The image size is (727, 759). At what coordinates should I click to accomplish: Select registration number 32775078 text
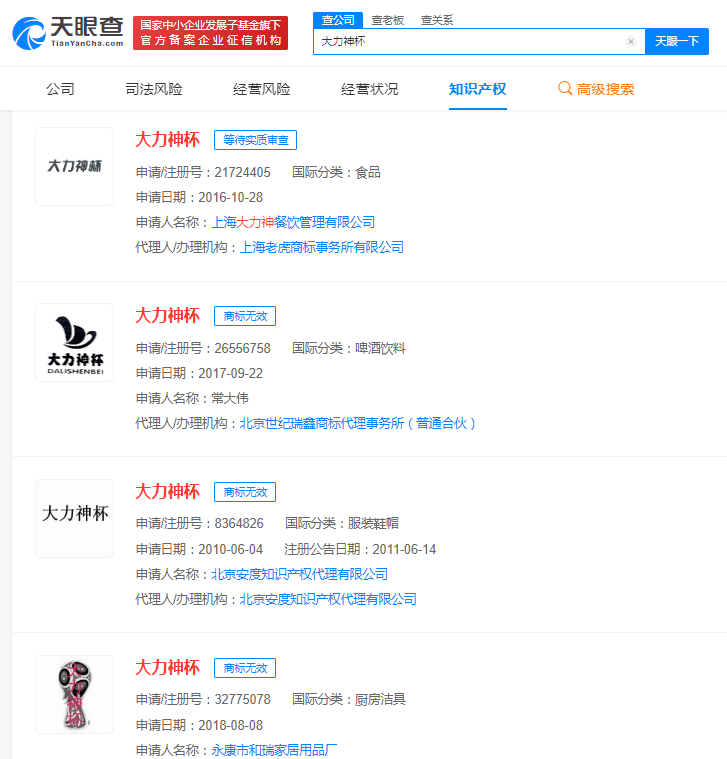click(x=242, y=699)
